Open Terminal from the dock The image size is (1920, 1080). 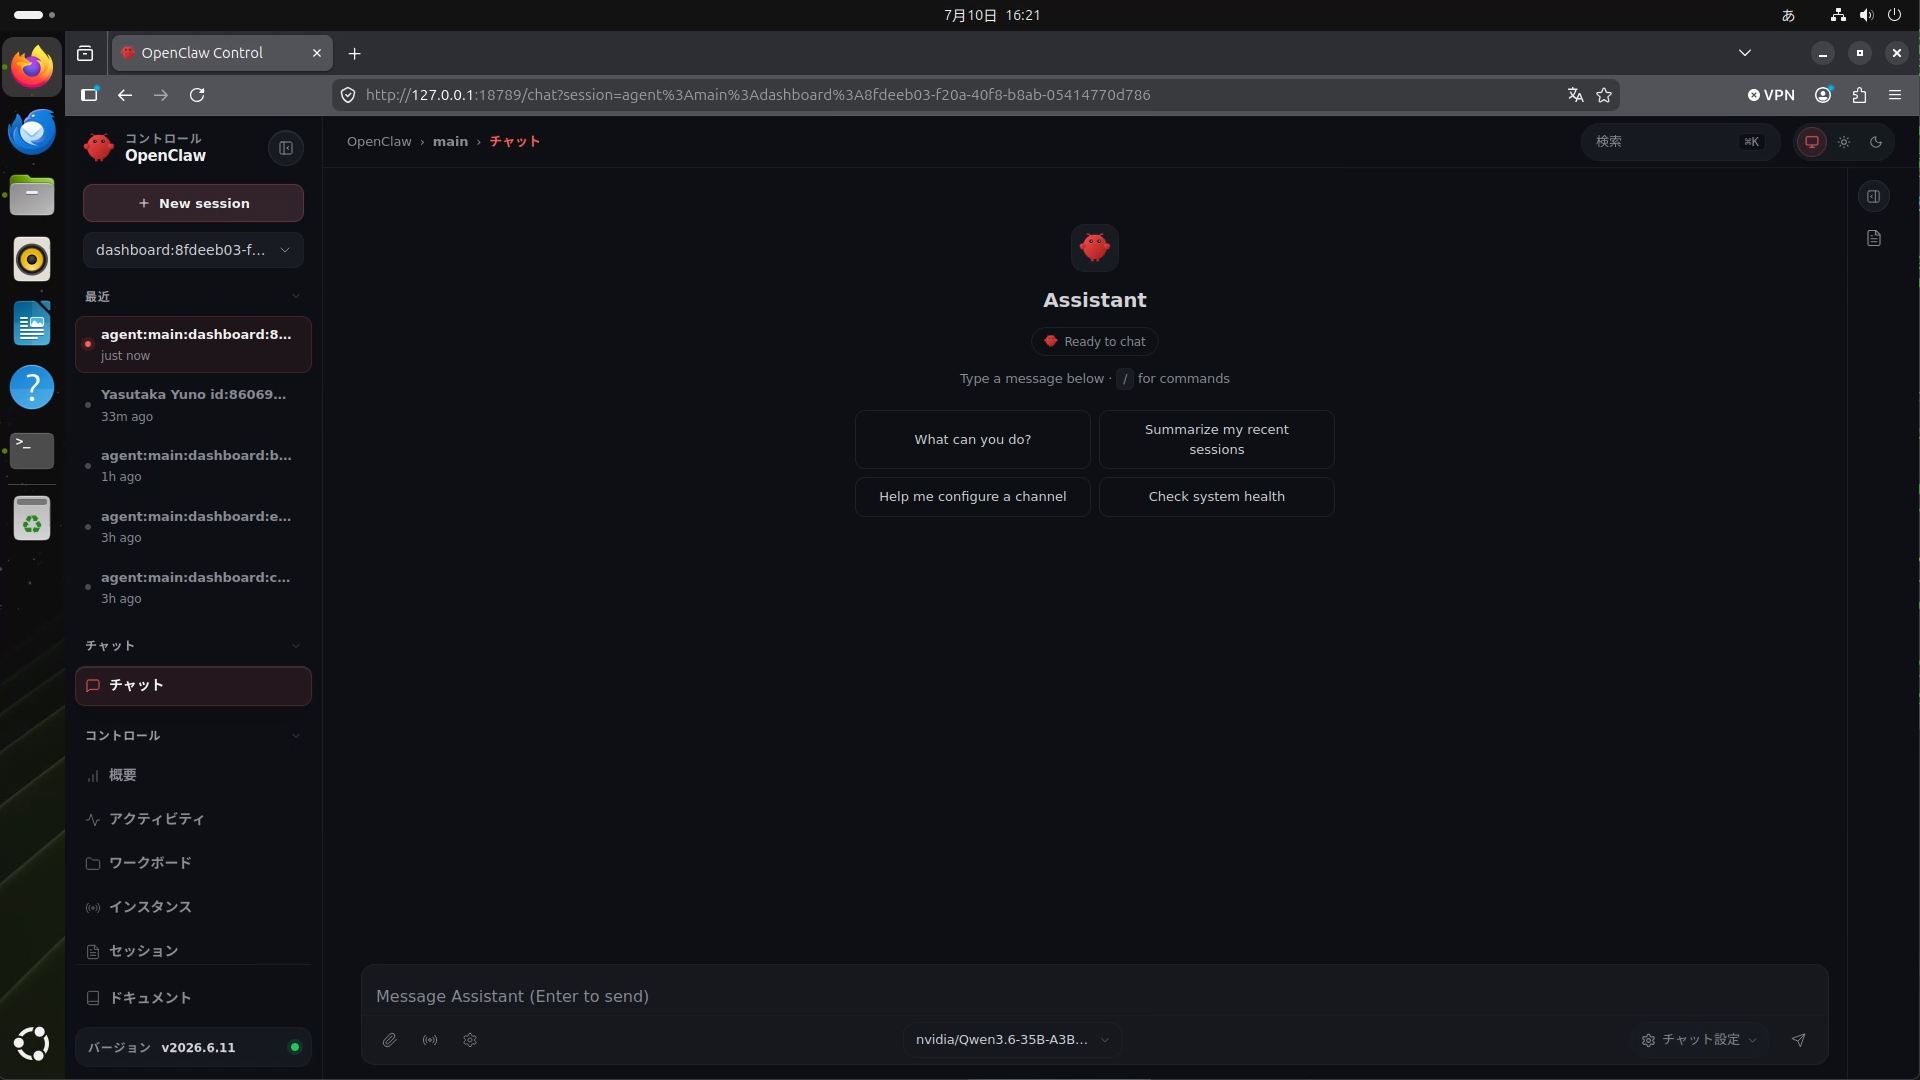tap(32, 451)
